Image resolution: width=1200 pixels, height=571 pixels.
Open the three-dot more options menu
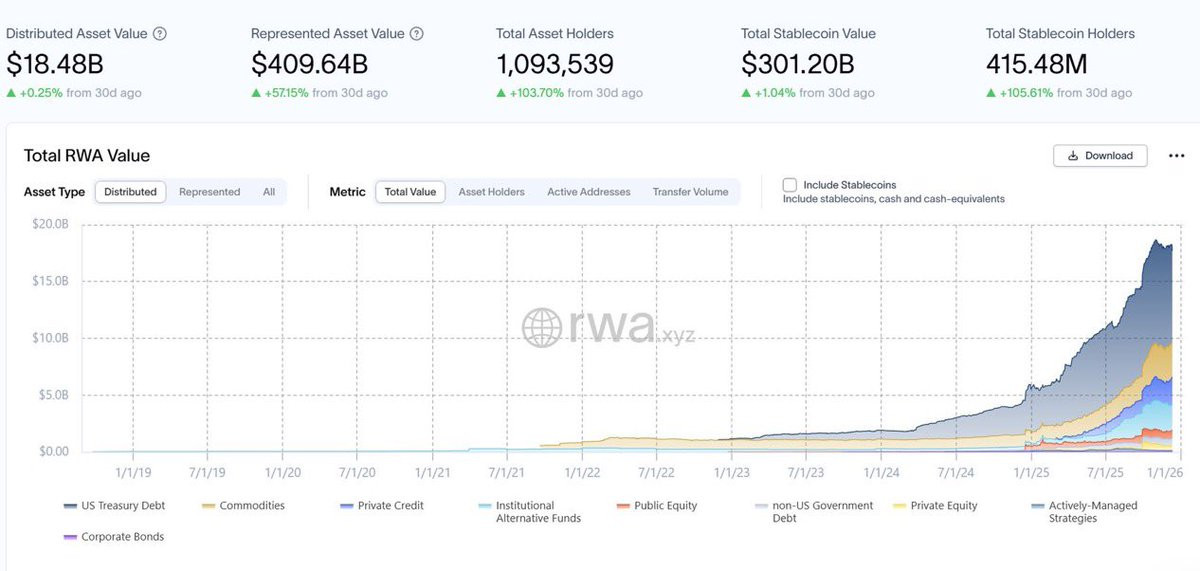[x=1176, y=156]
